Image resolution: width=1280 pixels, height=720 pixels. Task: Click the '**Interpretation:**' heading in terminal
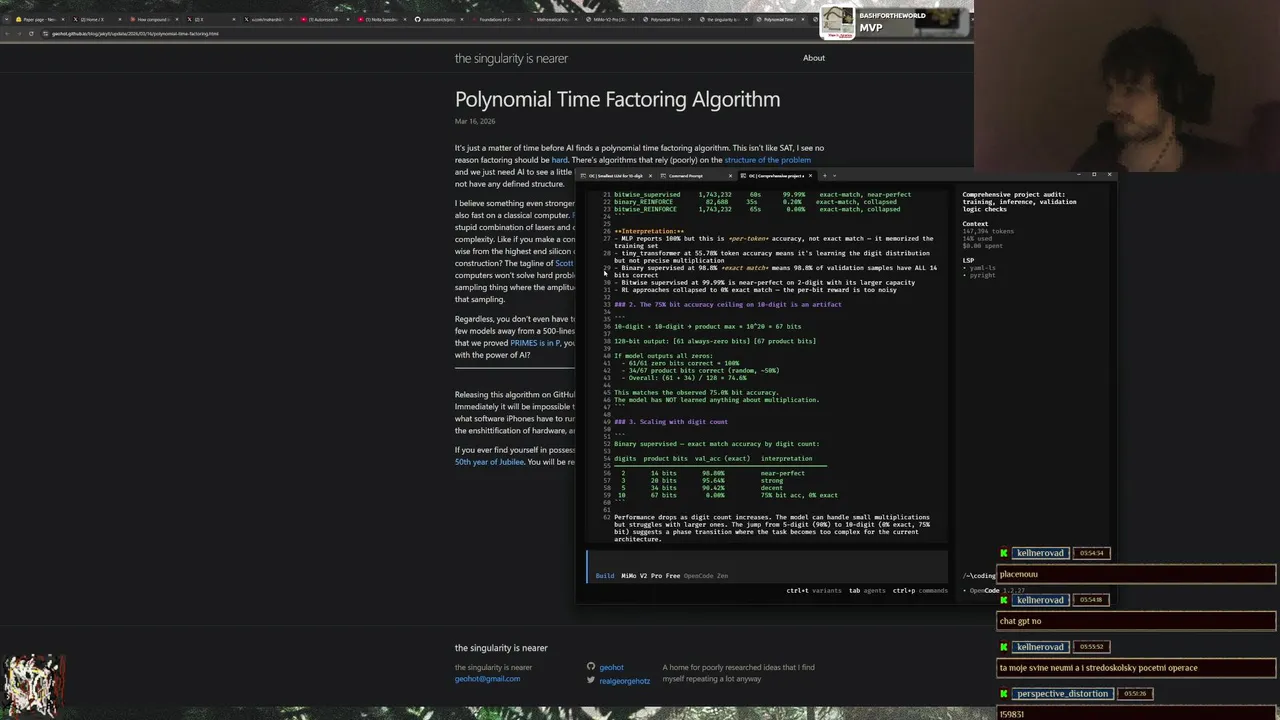click(x=649, y=231)
